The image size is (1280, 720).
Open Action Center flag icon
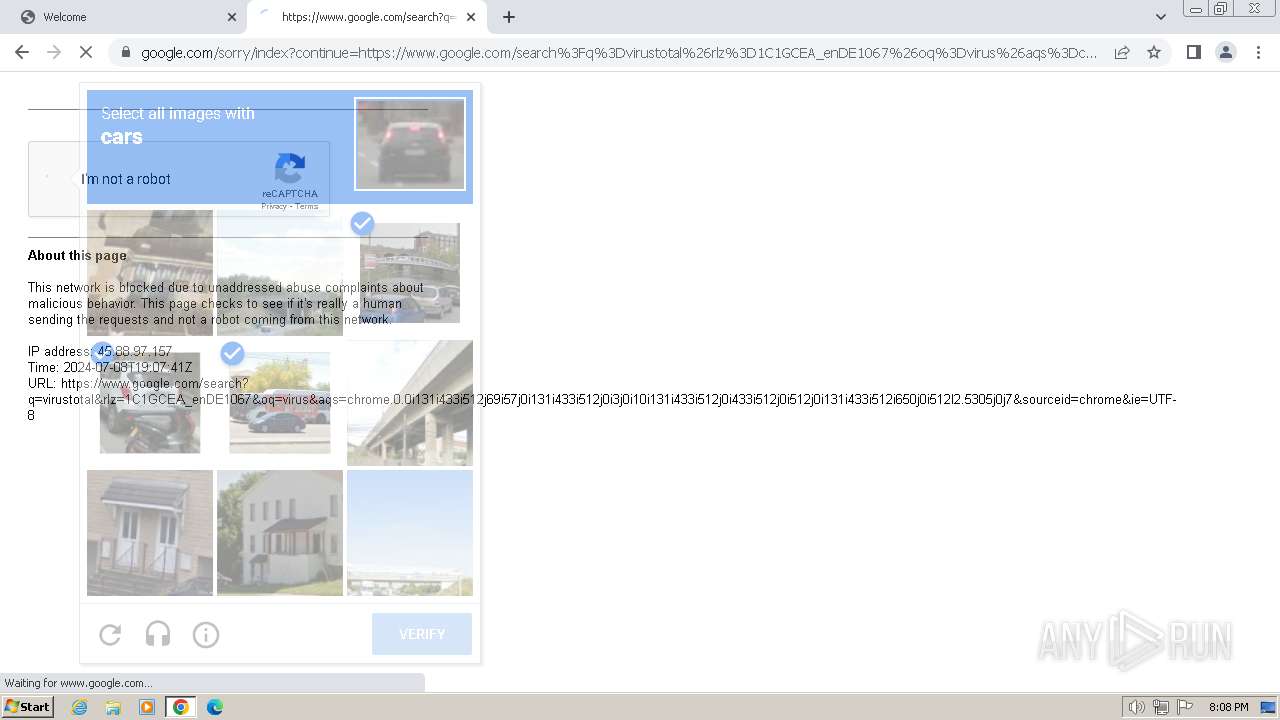1185,707
